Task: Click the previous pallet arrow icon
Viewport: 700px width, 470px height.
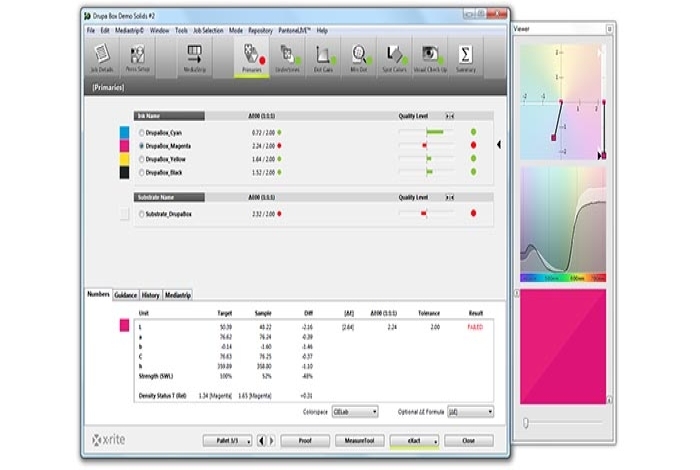Action: point(262,441)
